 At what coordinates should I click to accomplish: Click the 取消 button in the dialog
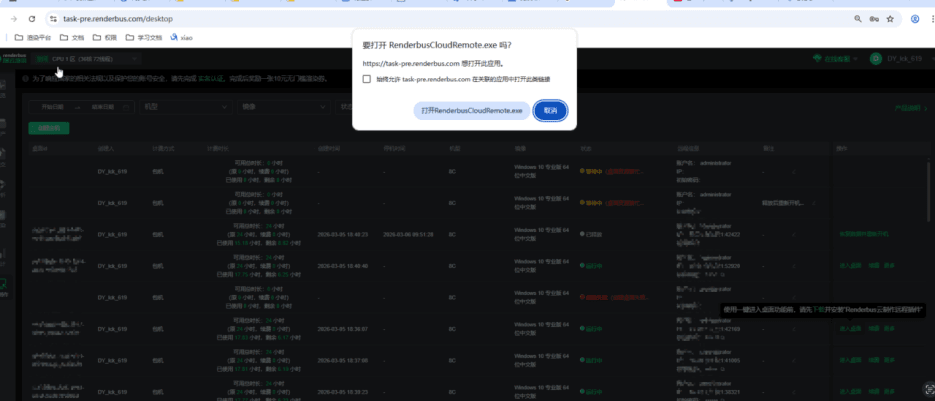click(551, 110)
